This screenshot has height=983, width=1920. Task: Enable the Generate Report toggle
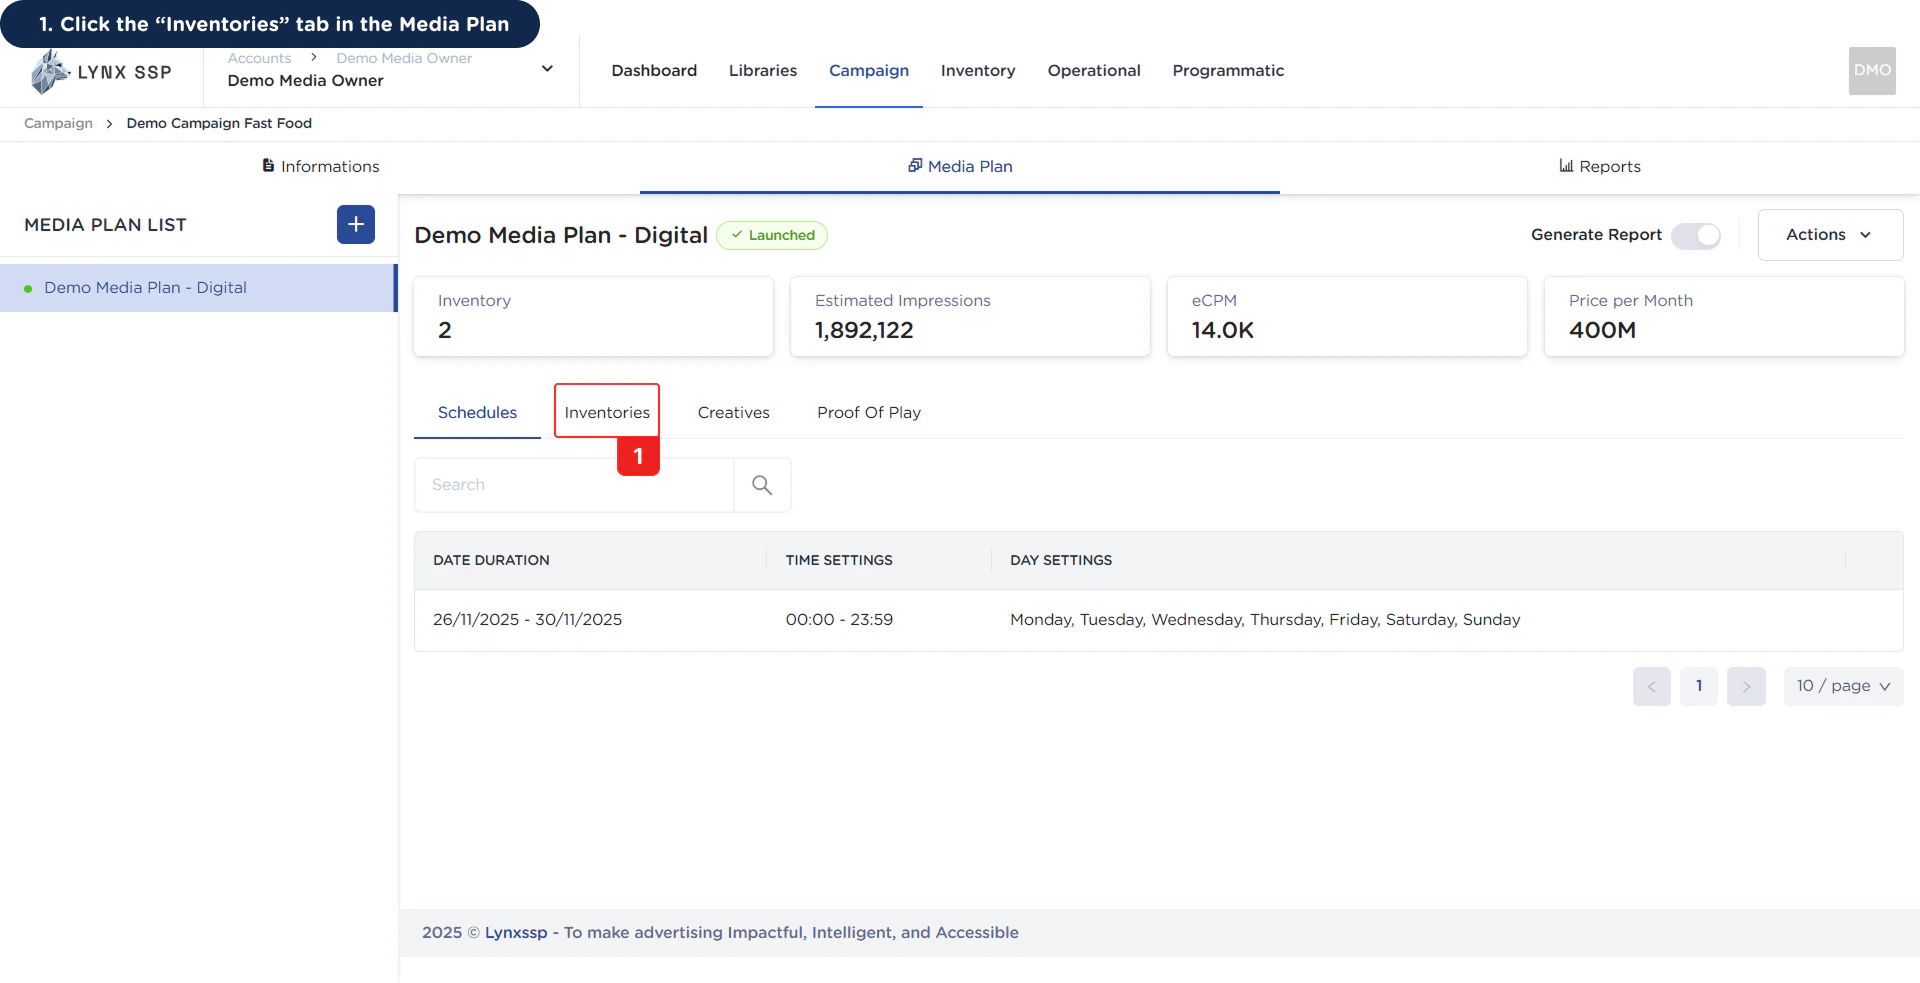tap(1696, 236)
